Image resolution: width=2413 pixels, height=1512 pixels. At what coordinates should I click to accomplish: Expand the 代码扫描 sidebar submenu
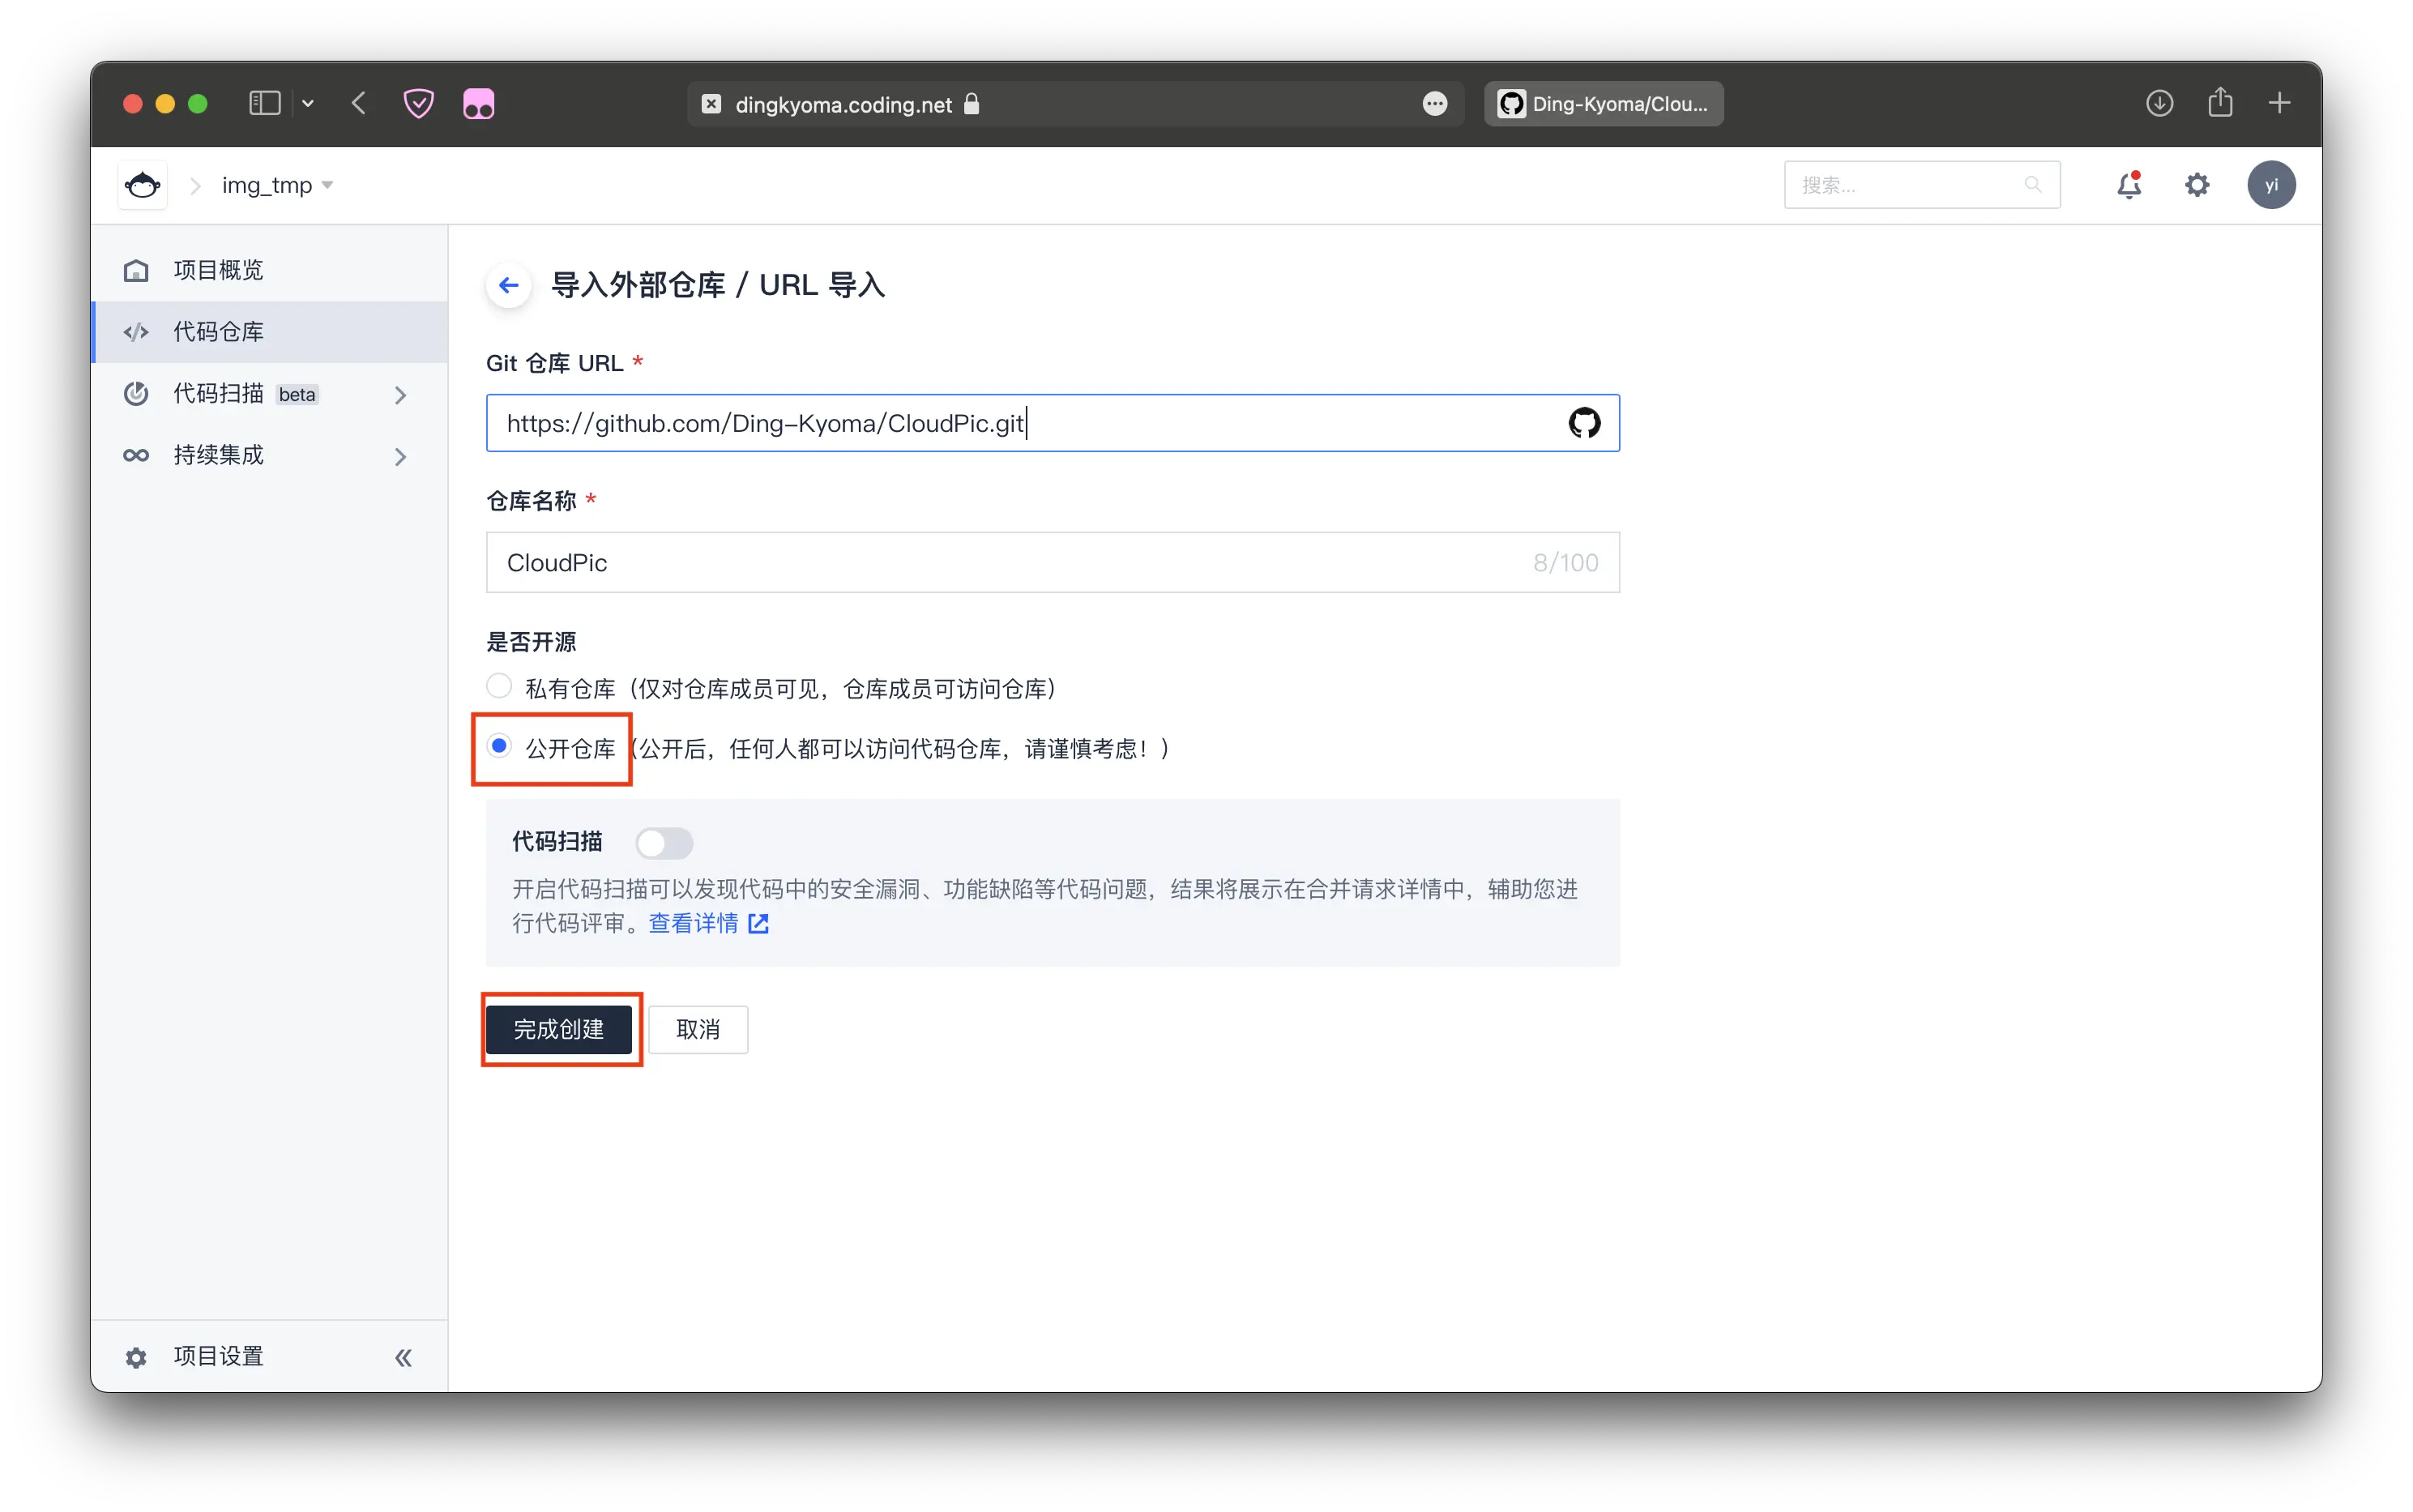(400, 395)
